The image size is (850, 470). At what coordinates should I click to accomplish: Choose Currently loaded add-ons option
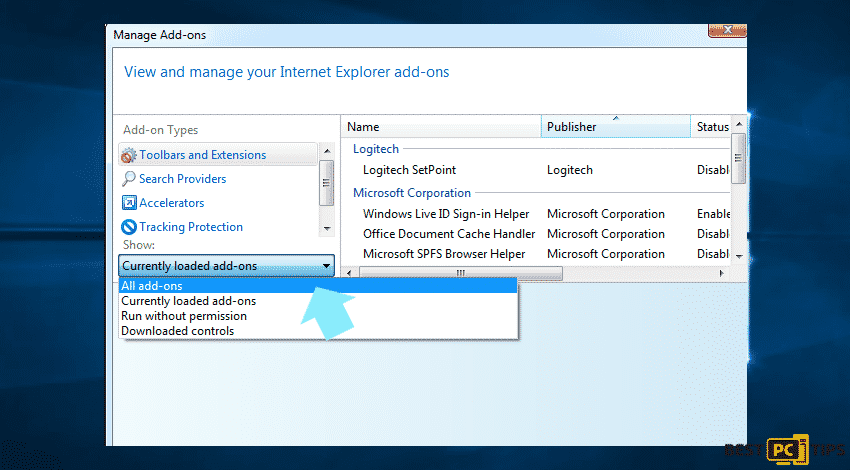(x=318, y=301)
